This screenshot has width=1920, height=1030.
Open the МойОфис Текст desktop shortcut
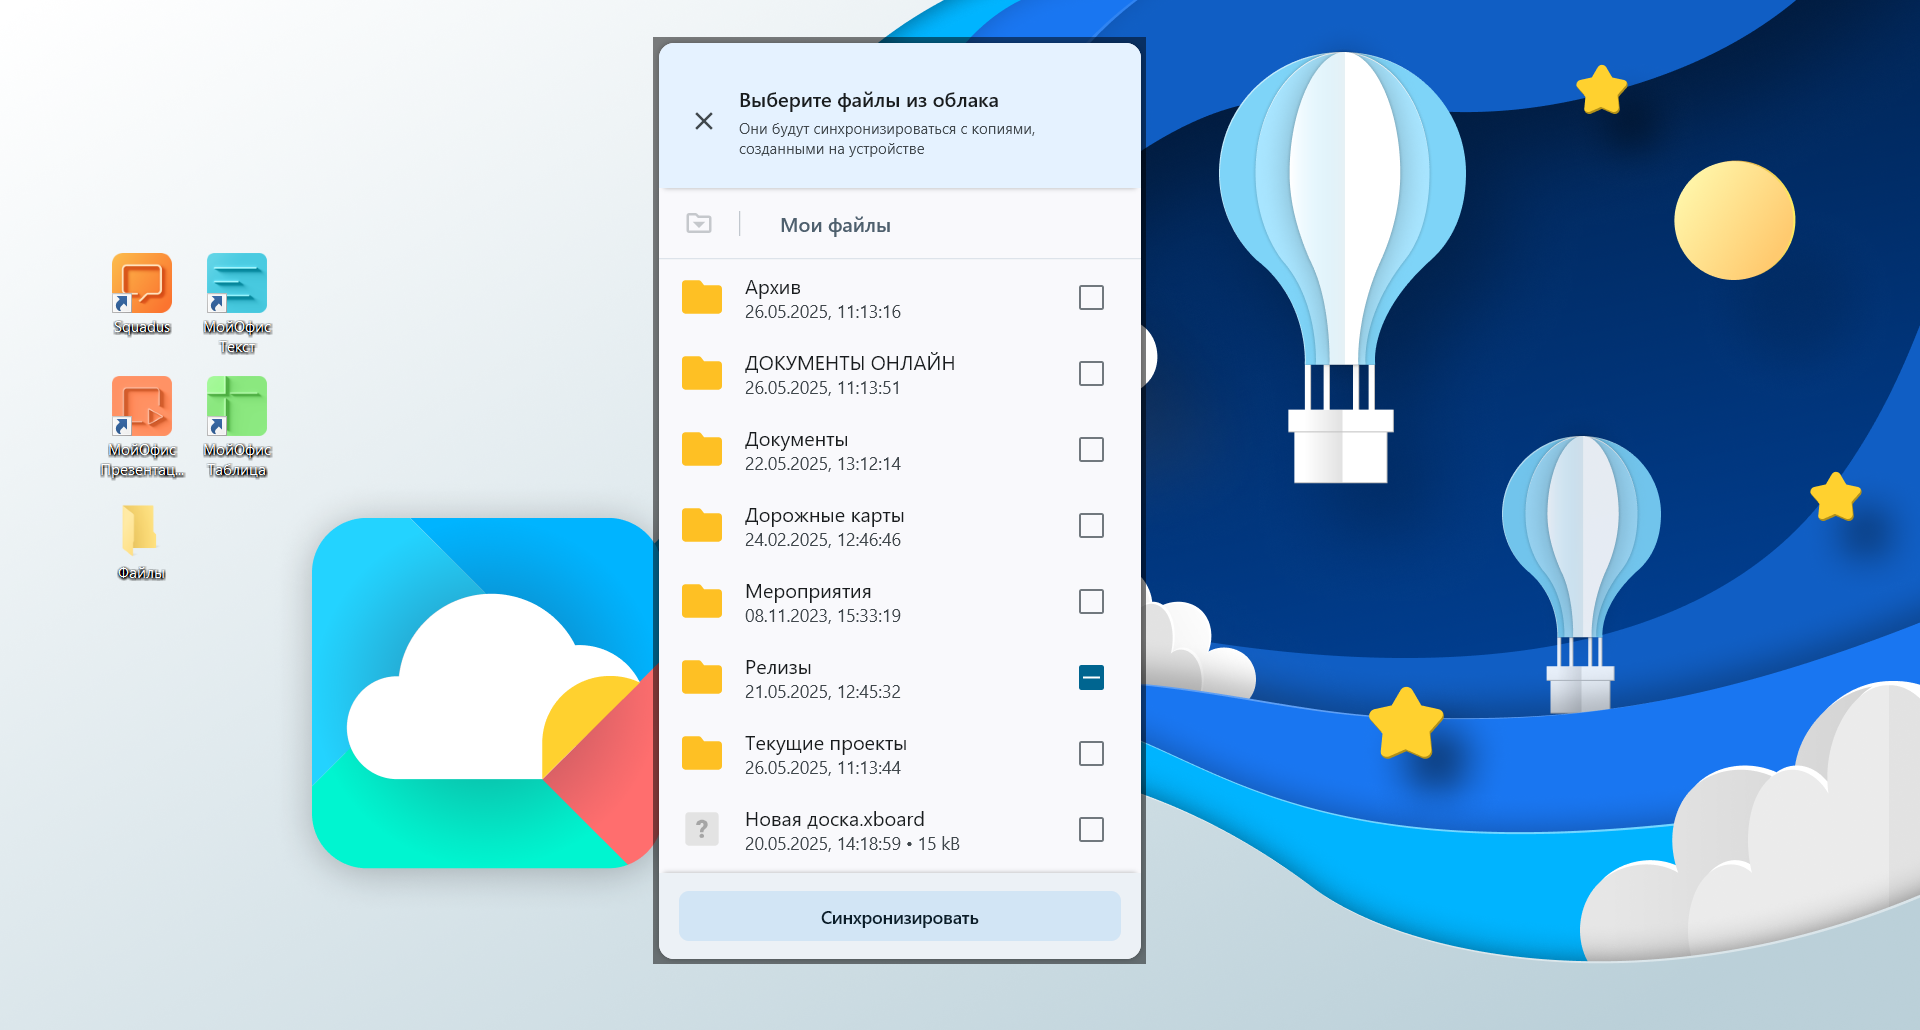[237, 303]
